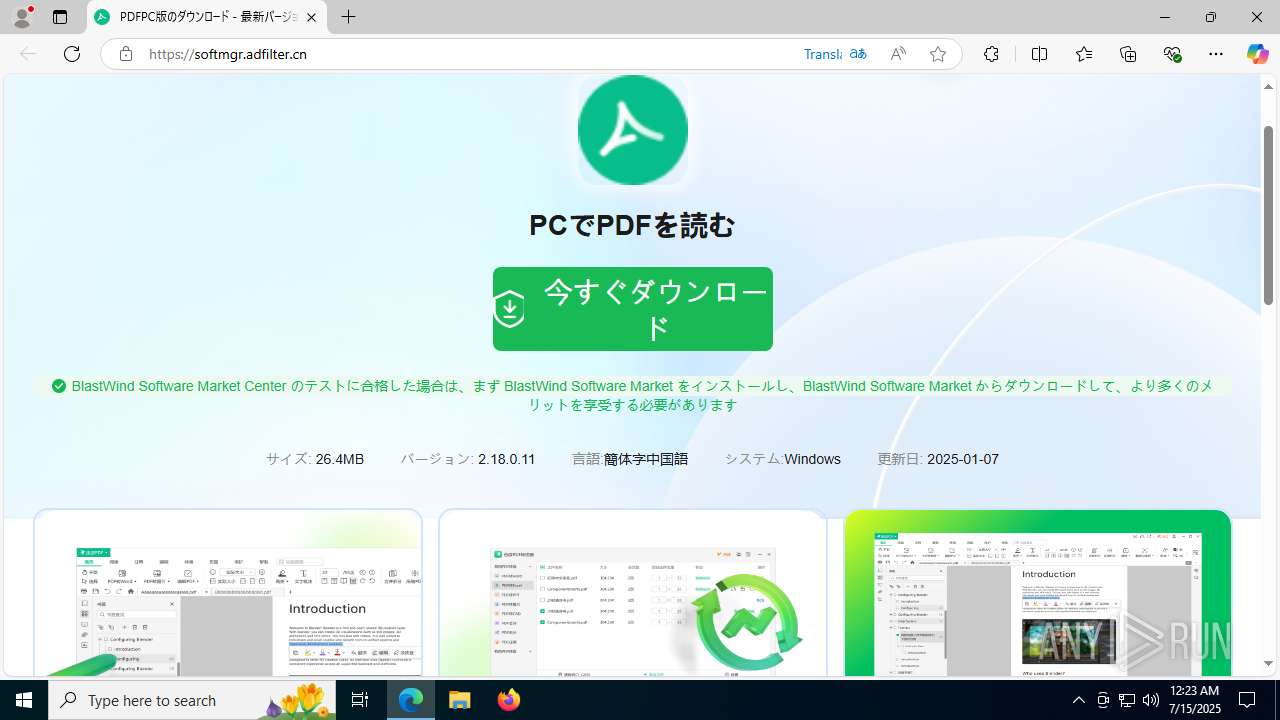The width and height of the screenshot is (1280, 720).
Task: Select the language text 簡体字中国語
Action: tap(646, 459)
